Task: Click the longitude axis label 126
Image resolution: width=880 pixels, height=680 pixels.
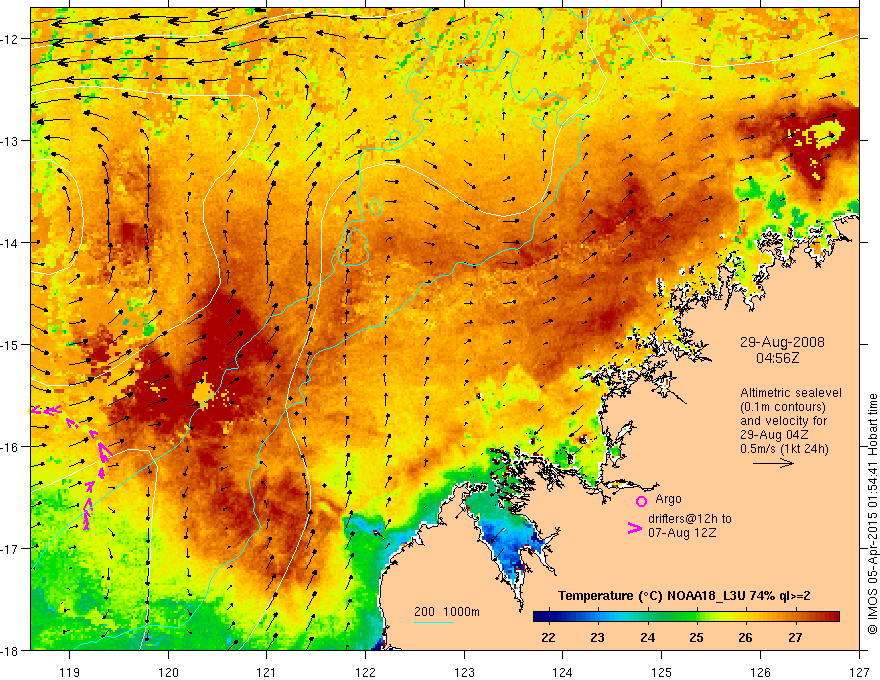Action: [x=760, y=672]
